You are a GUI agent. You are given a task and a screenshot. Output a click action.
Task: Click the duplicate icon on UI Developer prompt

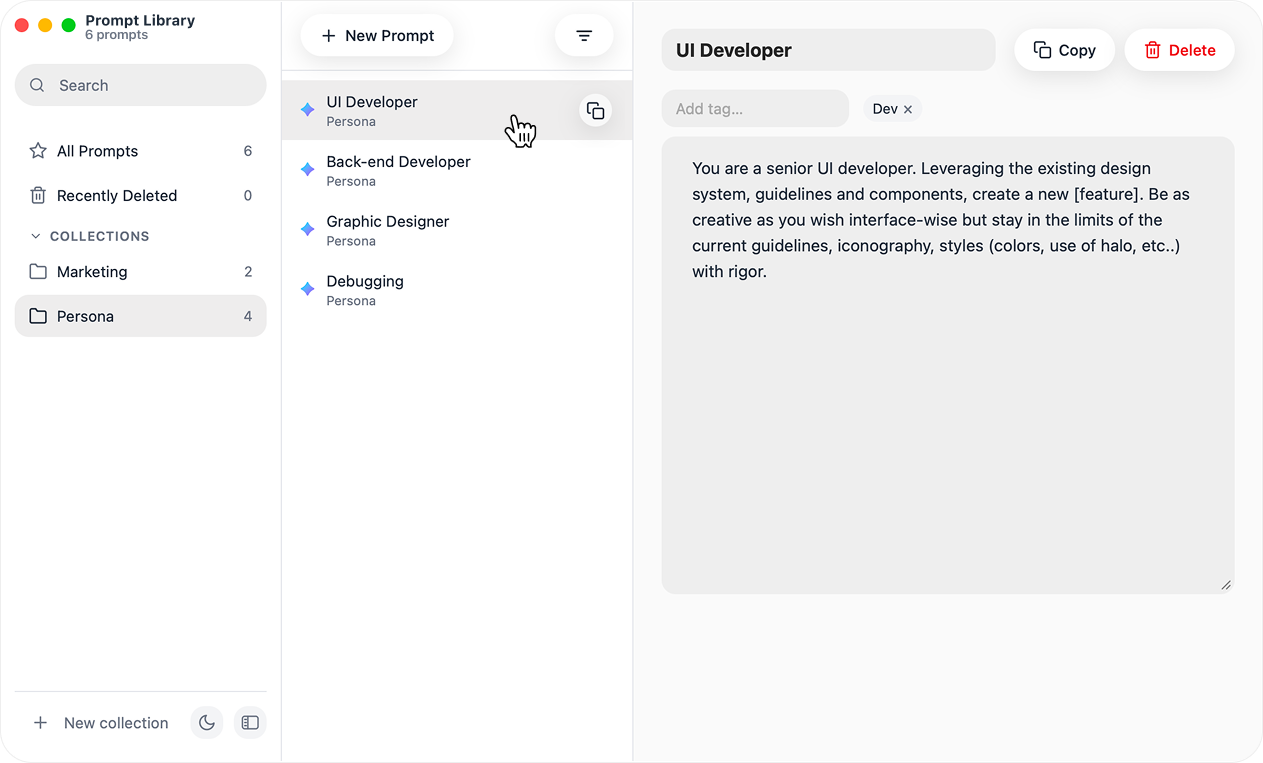pyautogui.click(x=595, y=110)
